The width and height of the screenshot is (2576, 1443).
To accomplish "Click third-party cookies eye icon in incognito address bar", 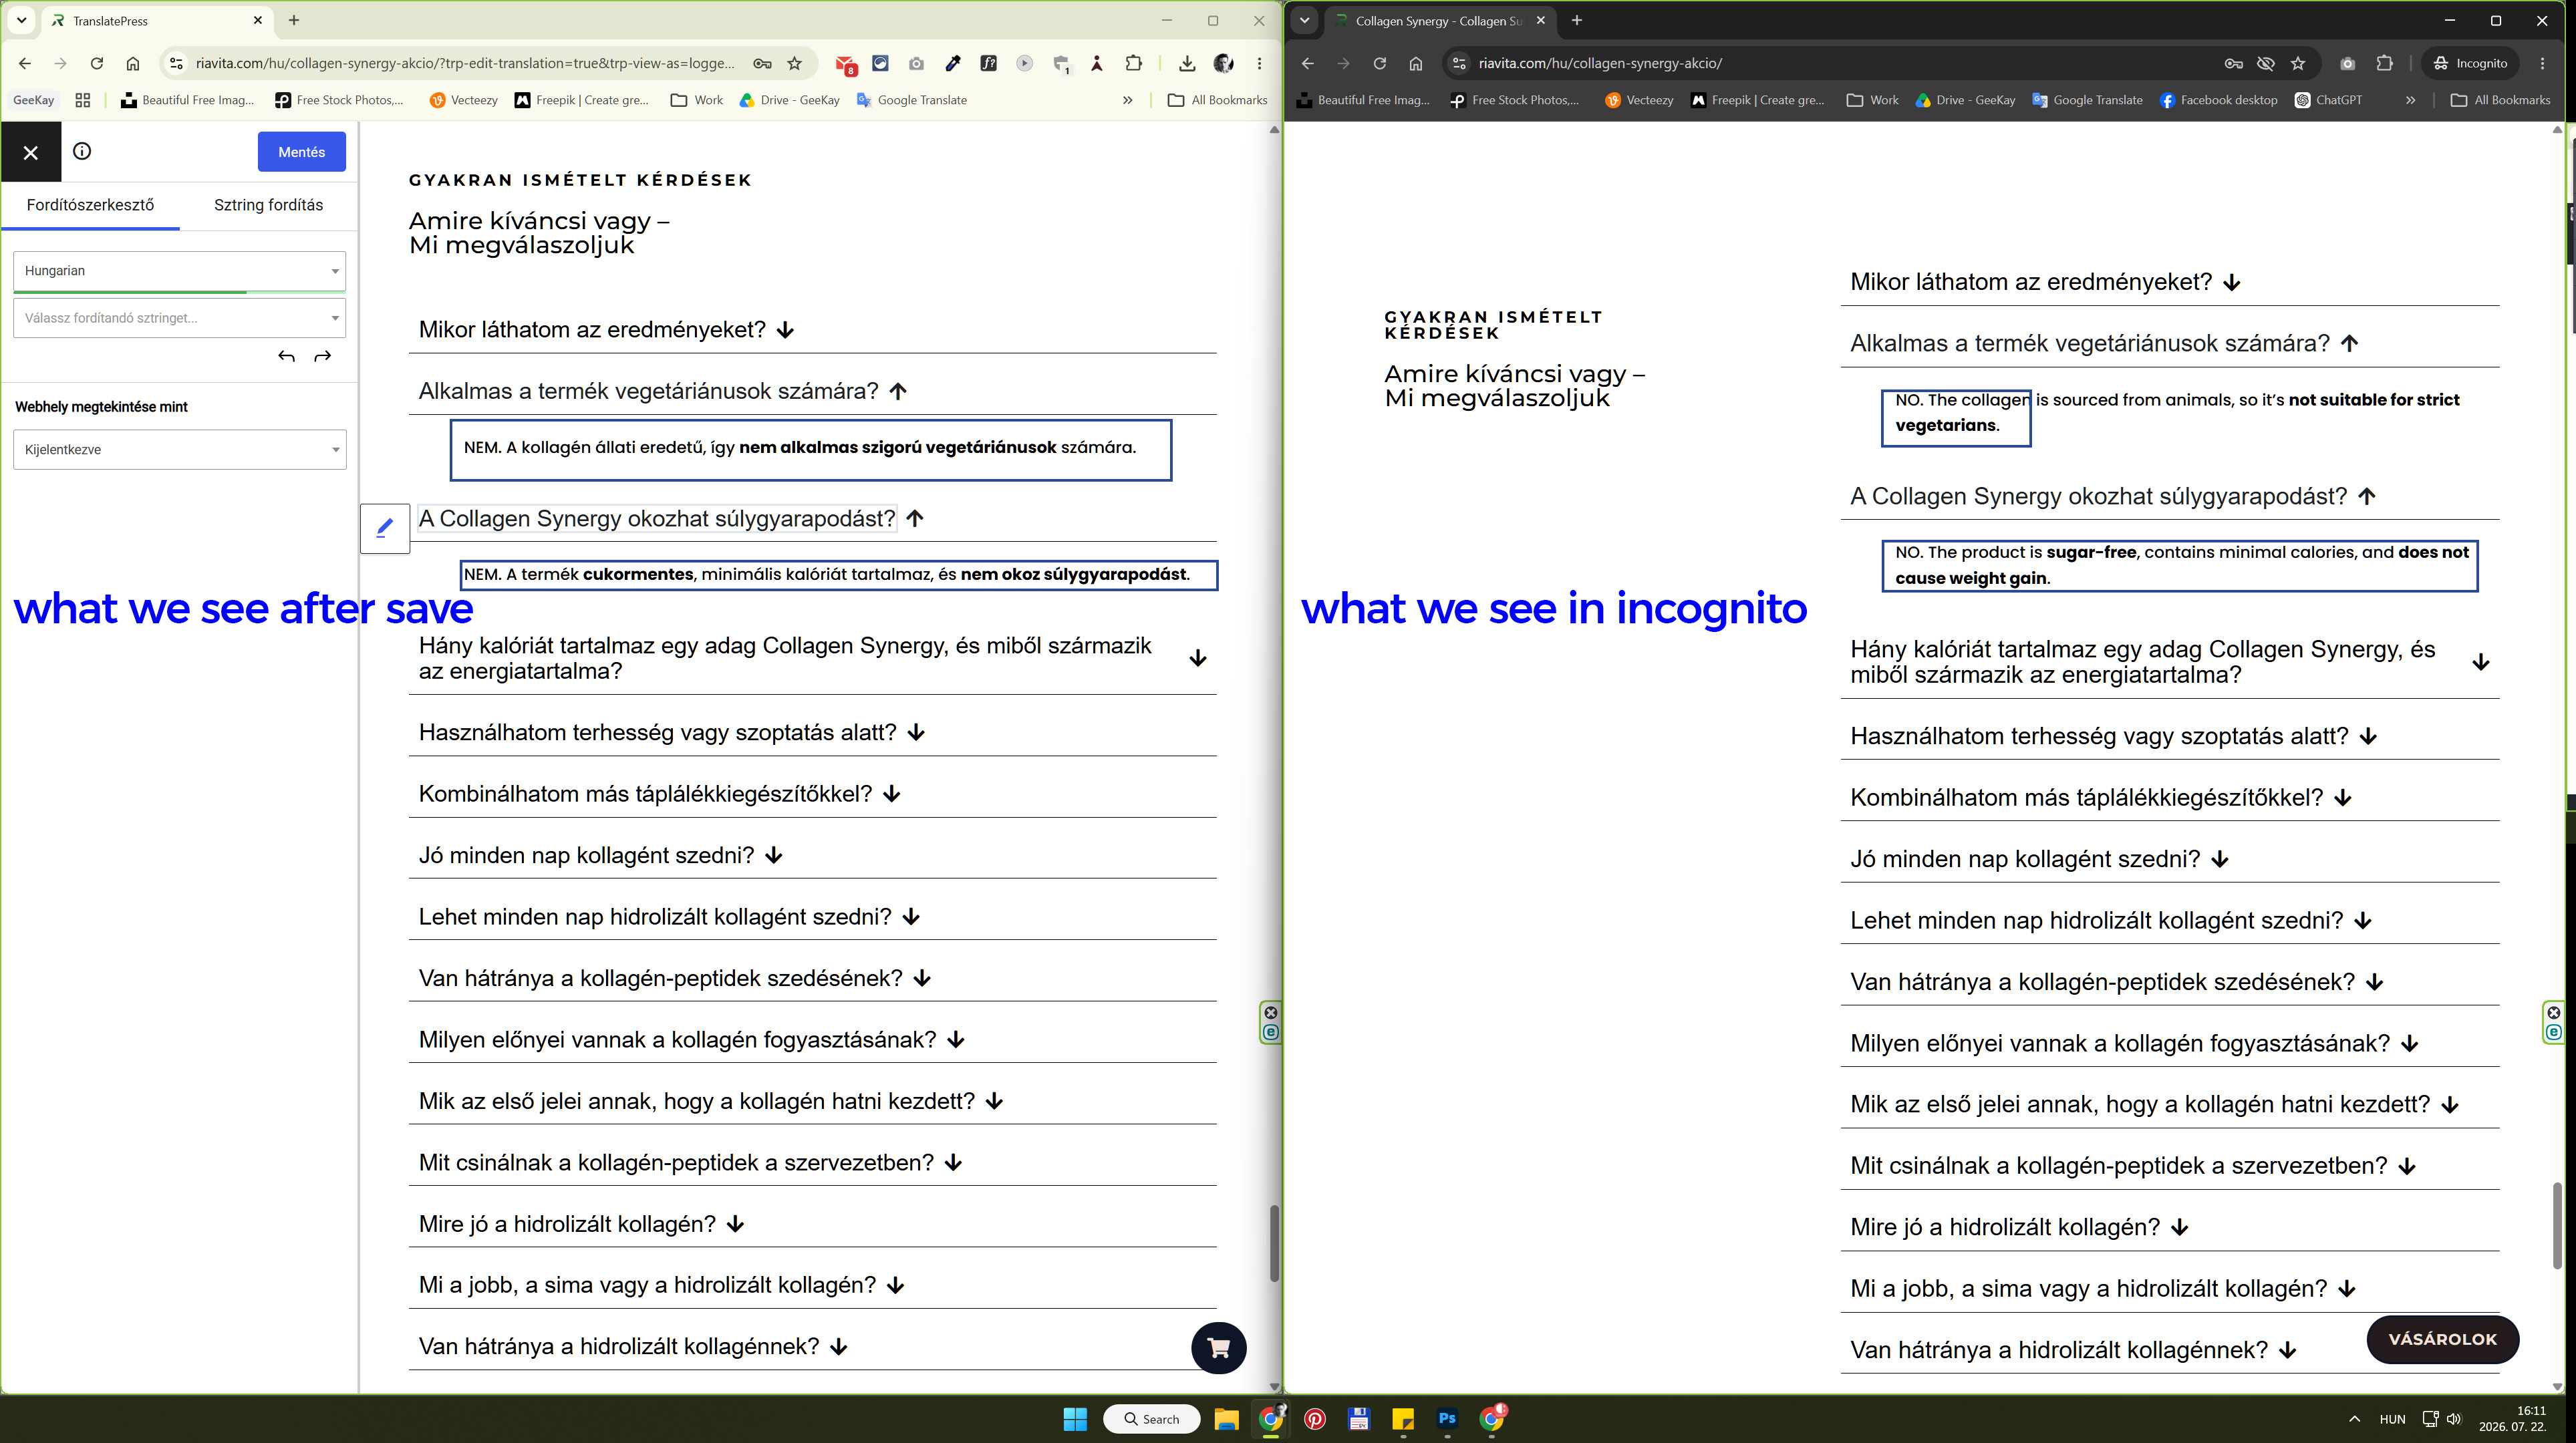I will coord(2265,63).
